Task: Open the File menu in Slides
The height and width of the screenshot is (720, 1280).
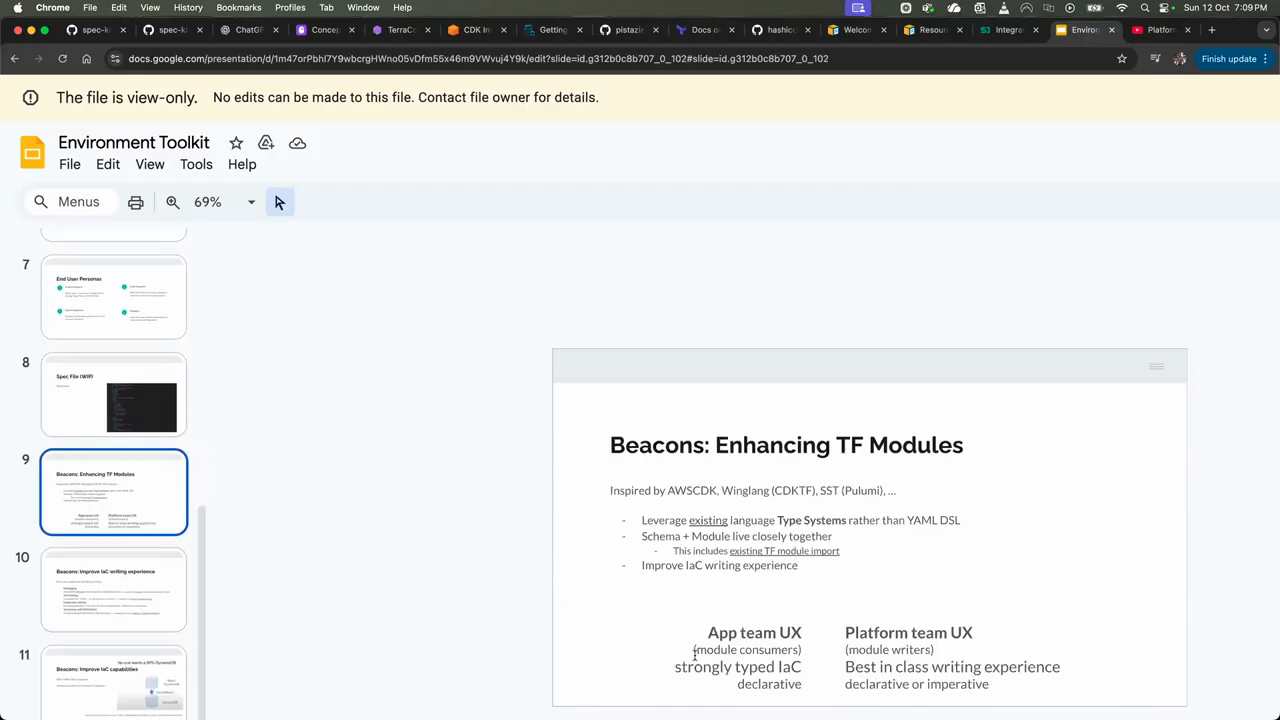Action: 70,164
